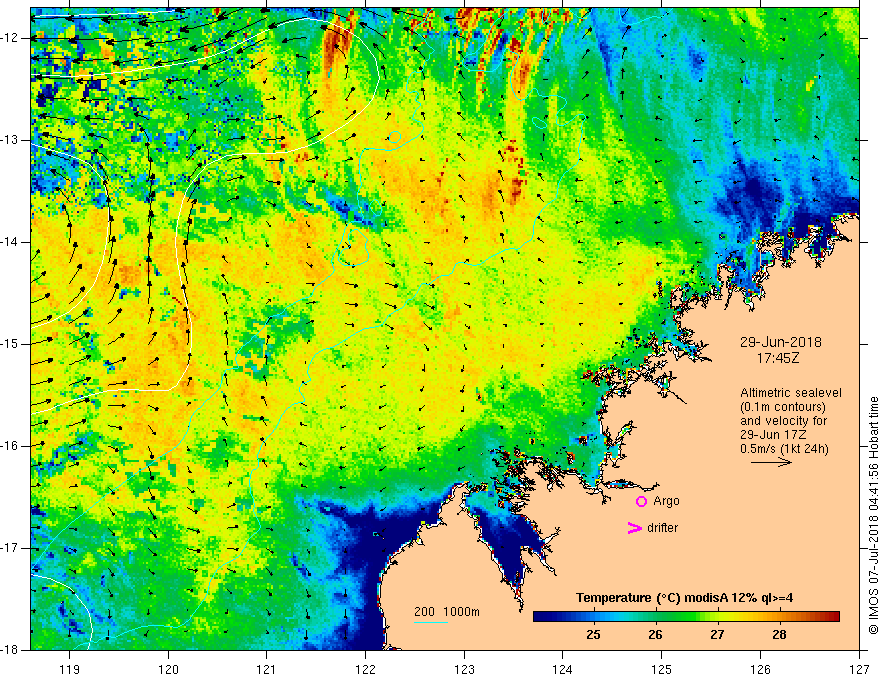The image size is (880, 680).
Task: Click the temperature color bar
Action: click(x=686, y=616)
